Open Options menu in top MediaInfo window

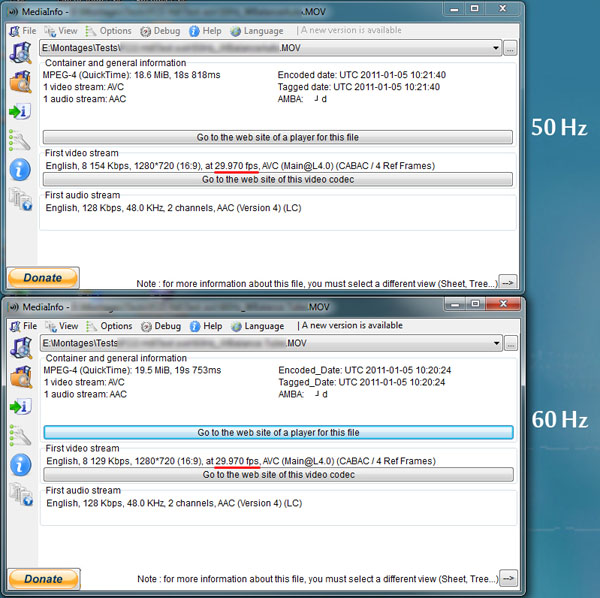(109, 31)
